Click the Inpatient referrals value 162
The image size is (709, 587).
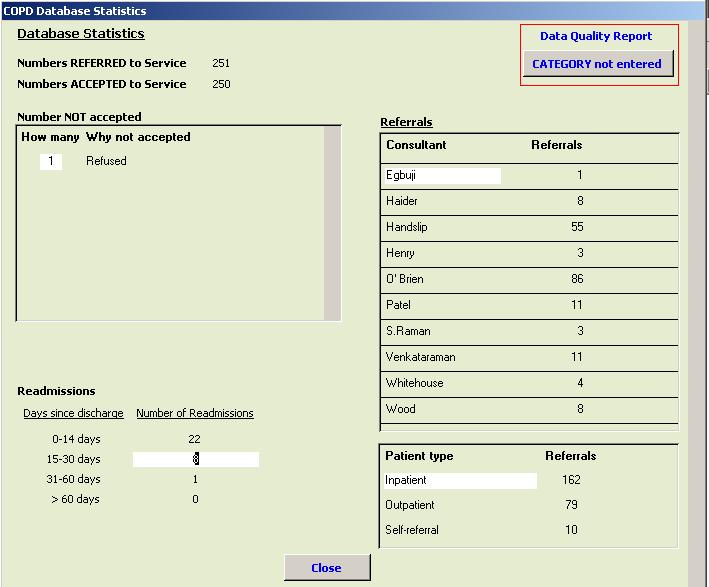click(571, 480)
